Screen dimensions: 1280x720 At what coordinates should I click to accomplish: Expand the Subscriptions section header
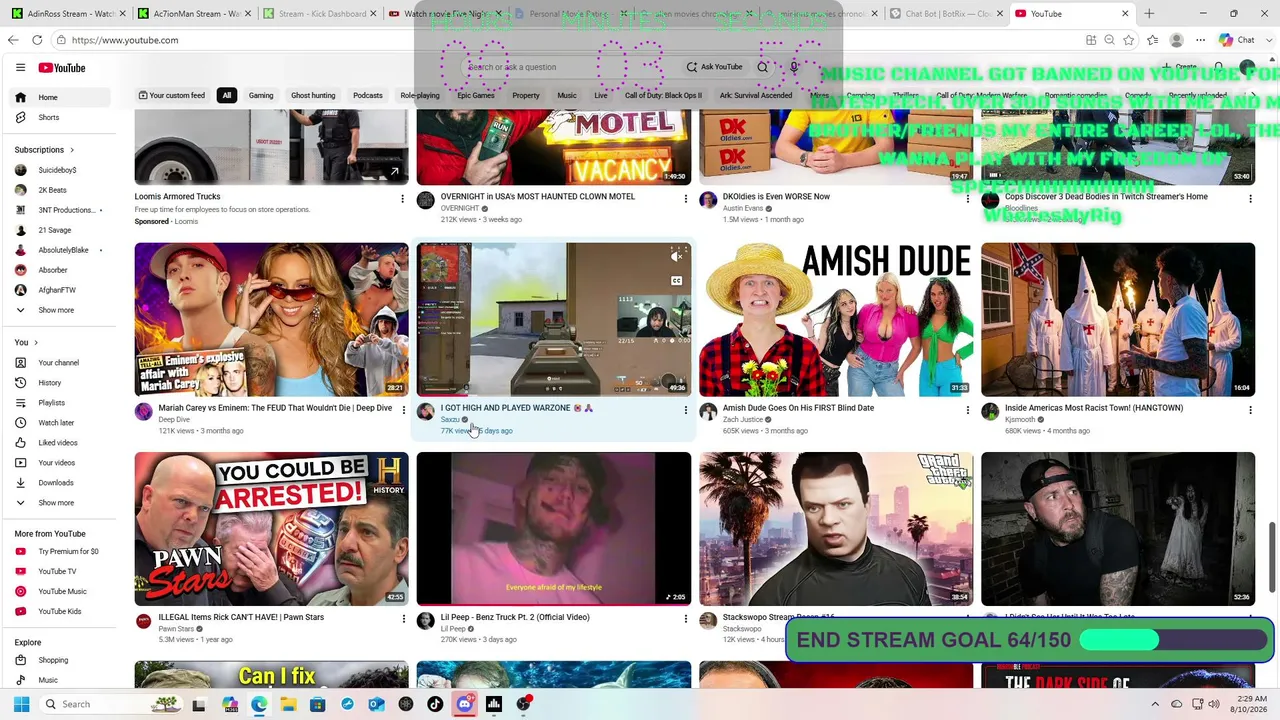[x=44, y=150]
